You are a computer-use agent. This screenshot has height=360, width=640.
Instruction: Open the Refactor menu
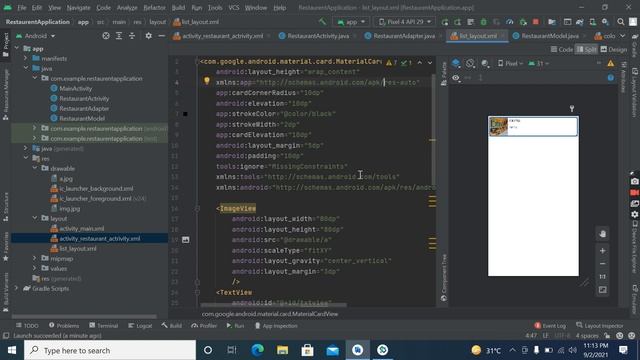154,7
